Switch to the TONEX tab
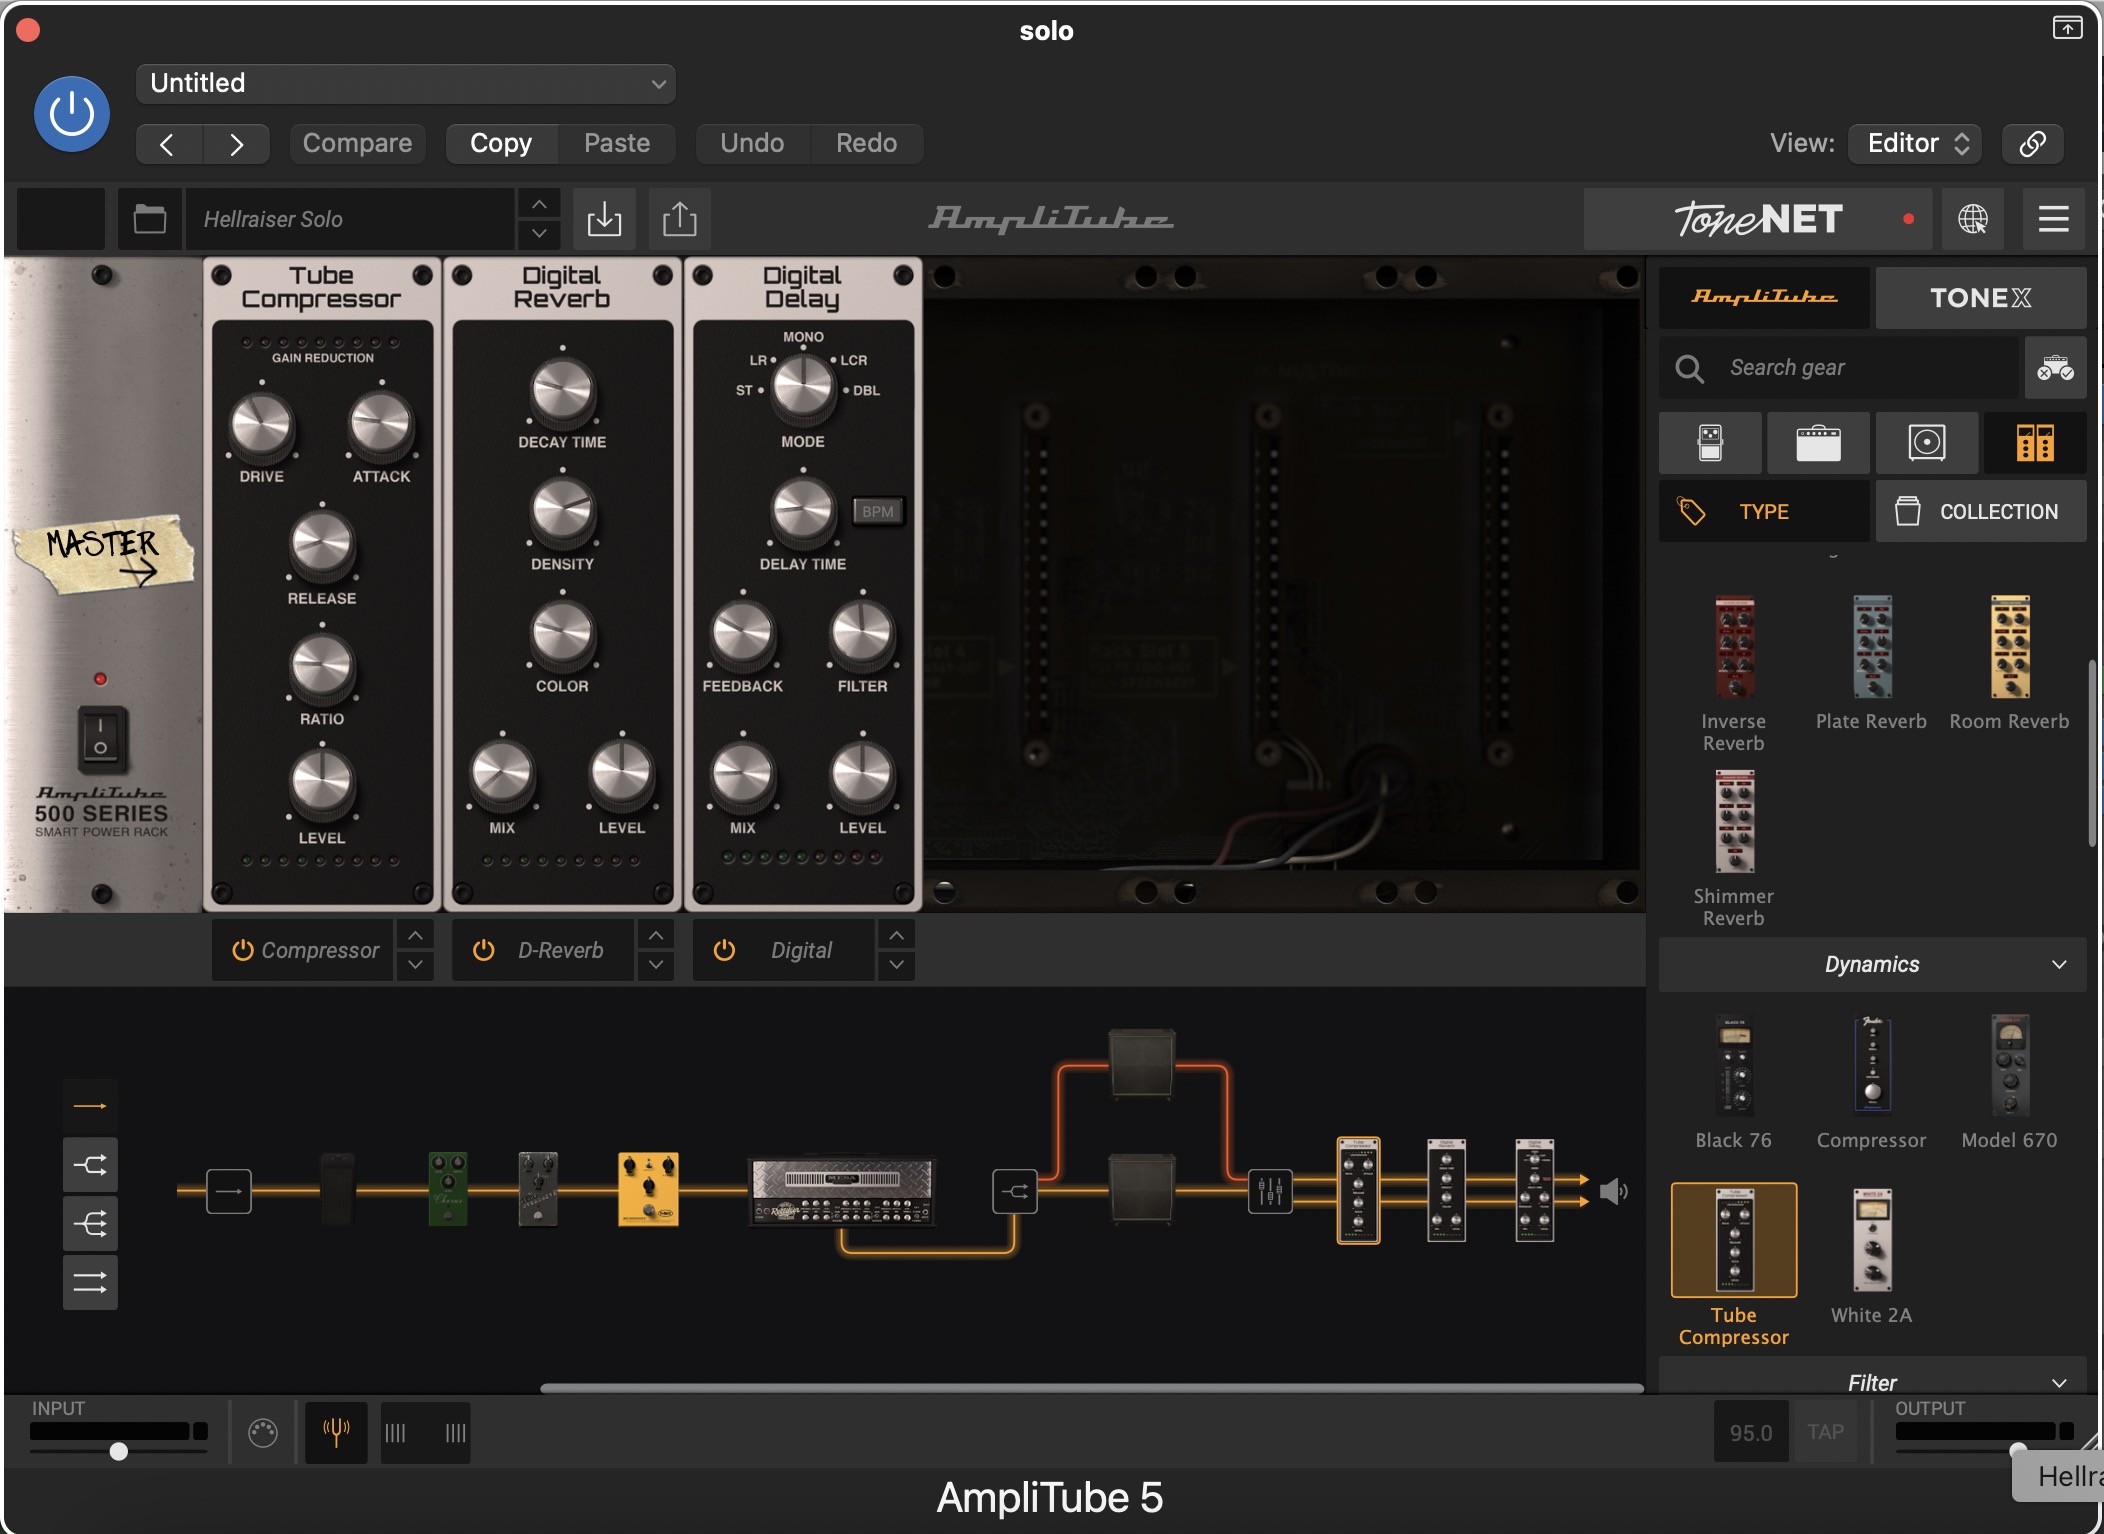The height and width of the screenshot is (1534, 2104). pyautogui.click(x=1980, y=298)
